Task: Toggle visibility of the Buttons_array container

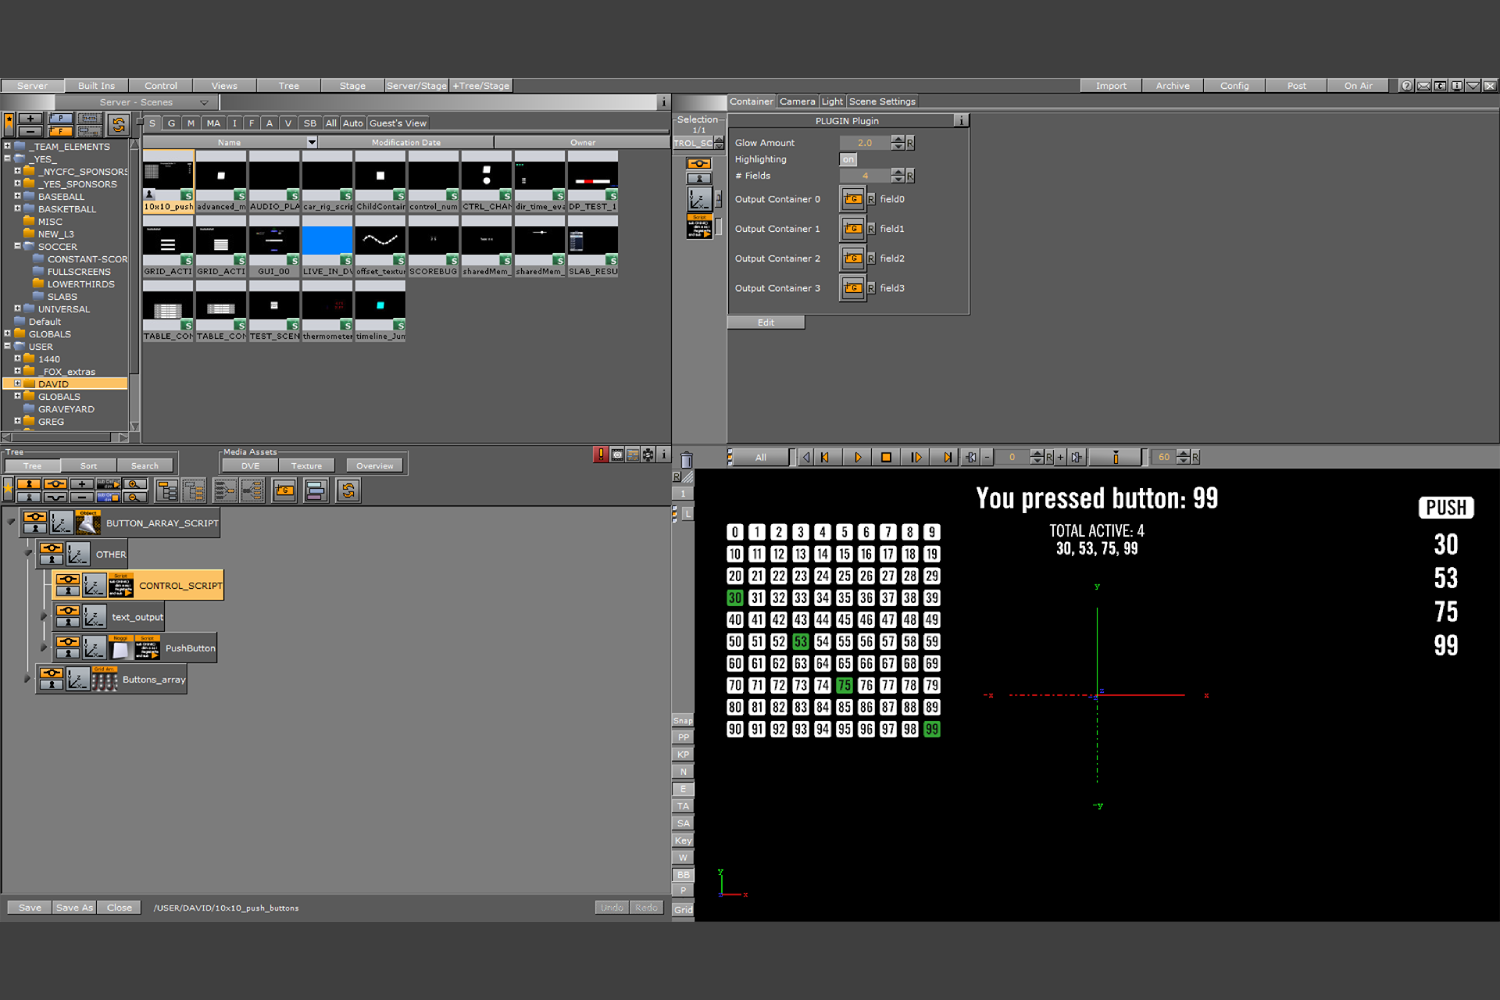Action: [x=51, y=673]
